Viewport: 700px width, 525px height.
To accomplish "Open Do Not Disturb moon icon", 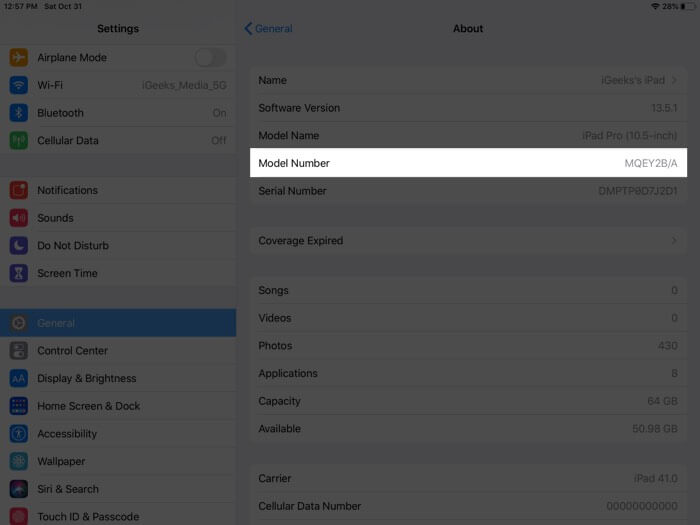I will pos(19,246).
